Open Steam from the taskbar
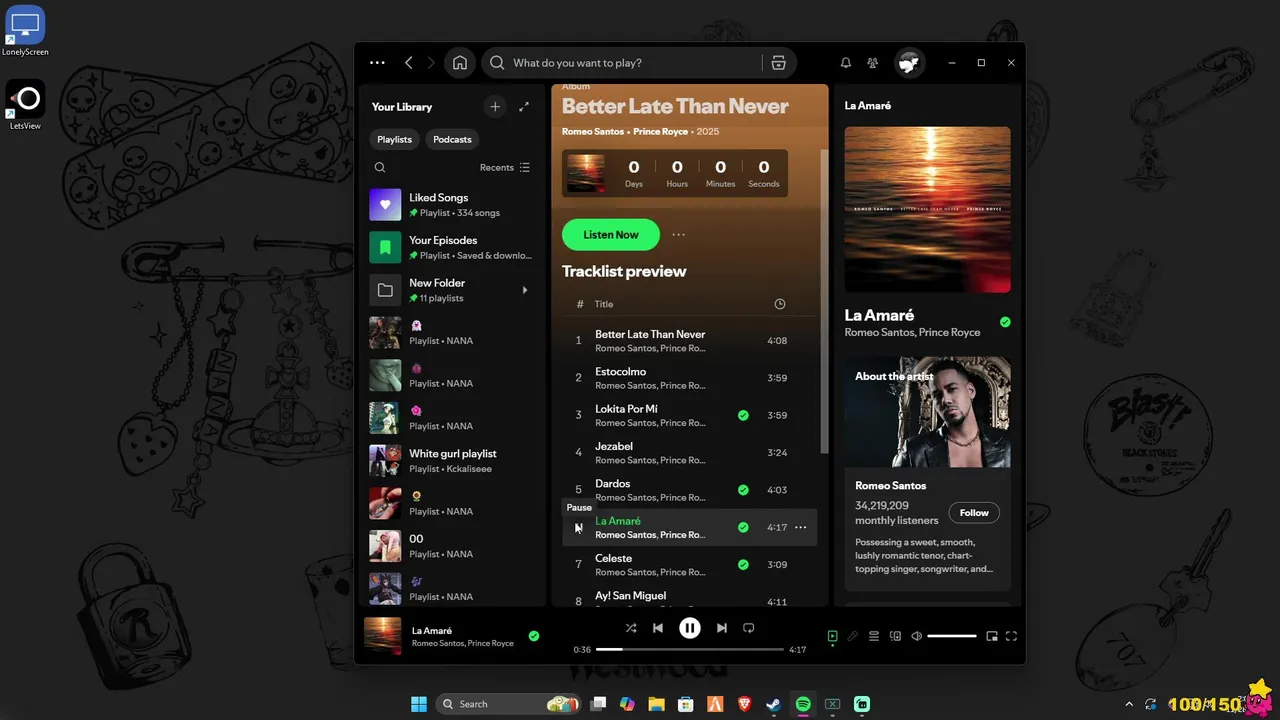This screenshot has height=720, width=1280. 773,704
